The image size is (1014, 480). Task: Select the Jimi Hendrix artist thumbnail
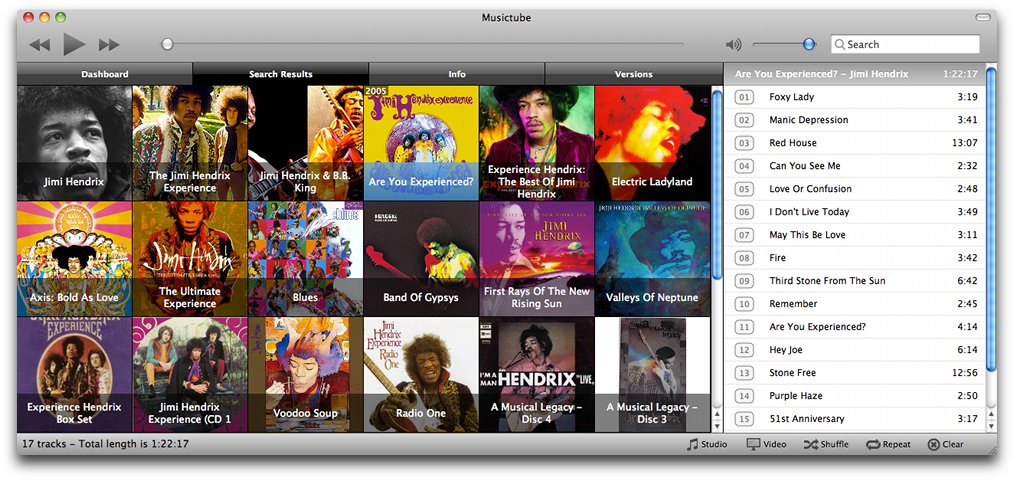tap(74, 143)
